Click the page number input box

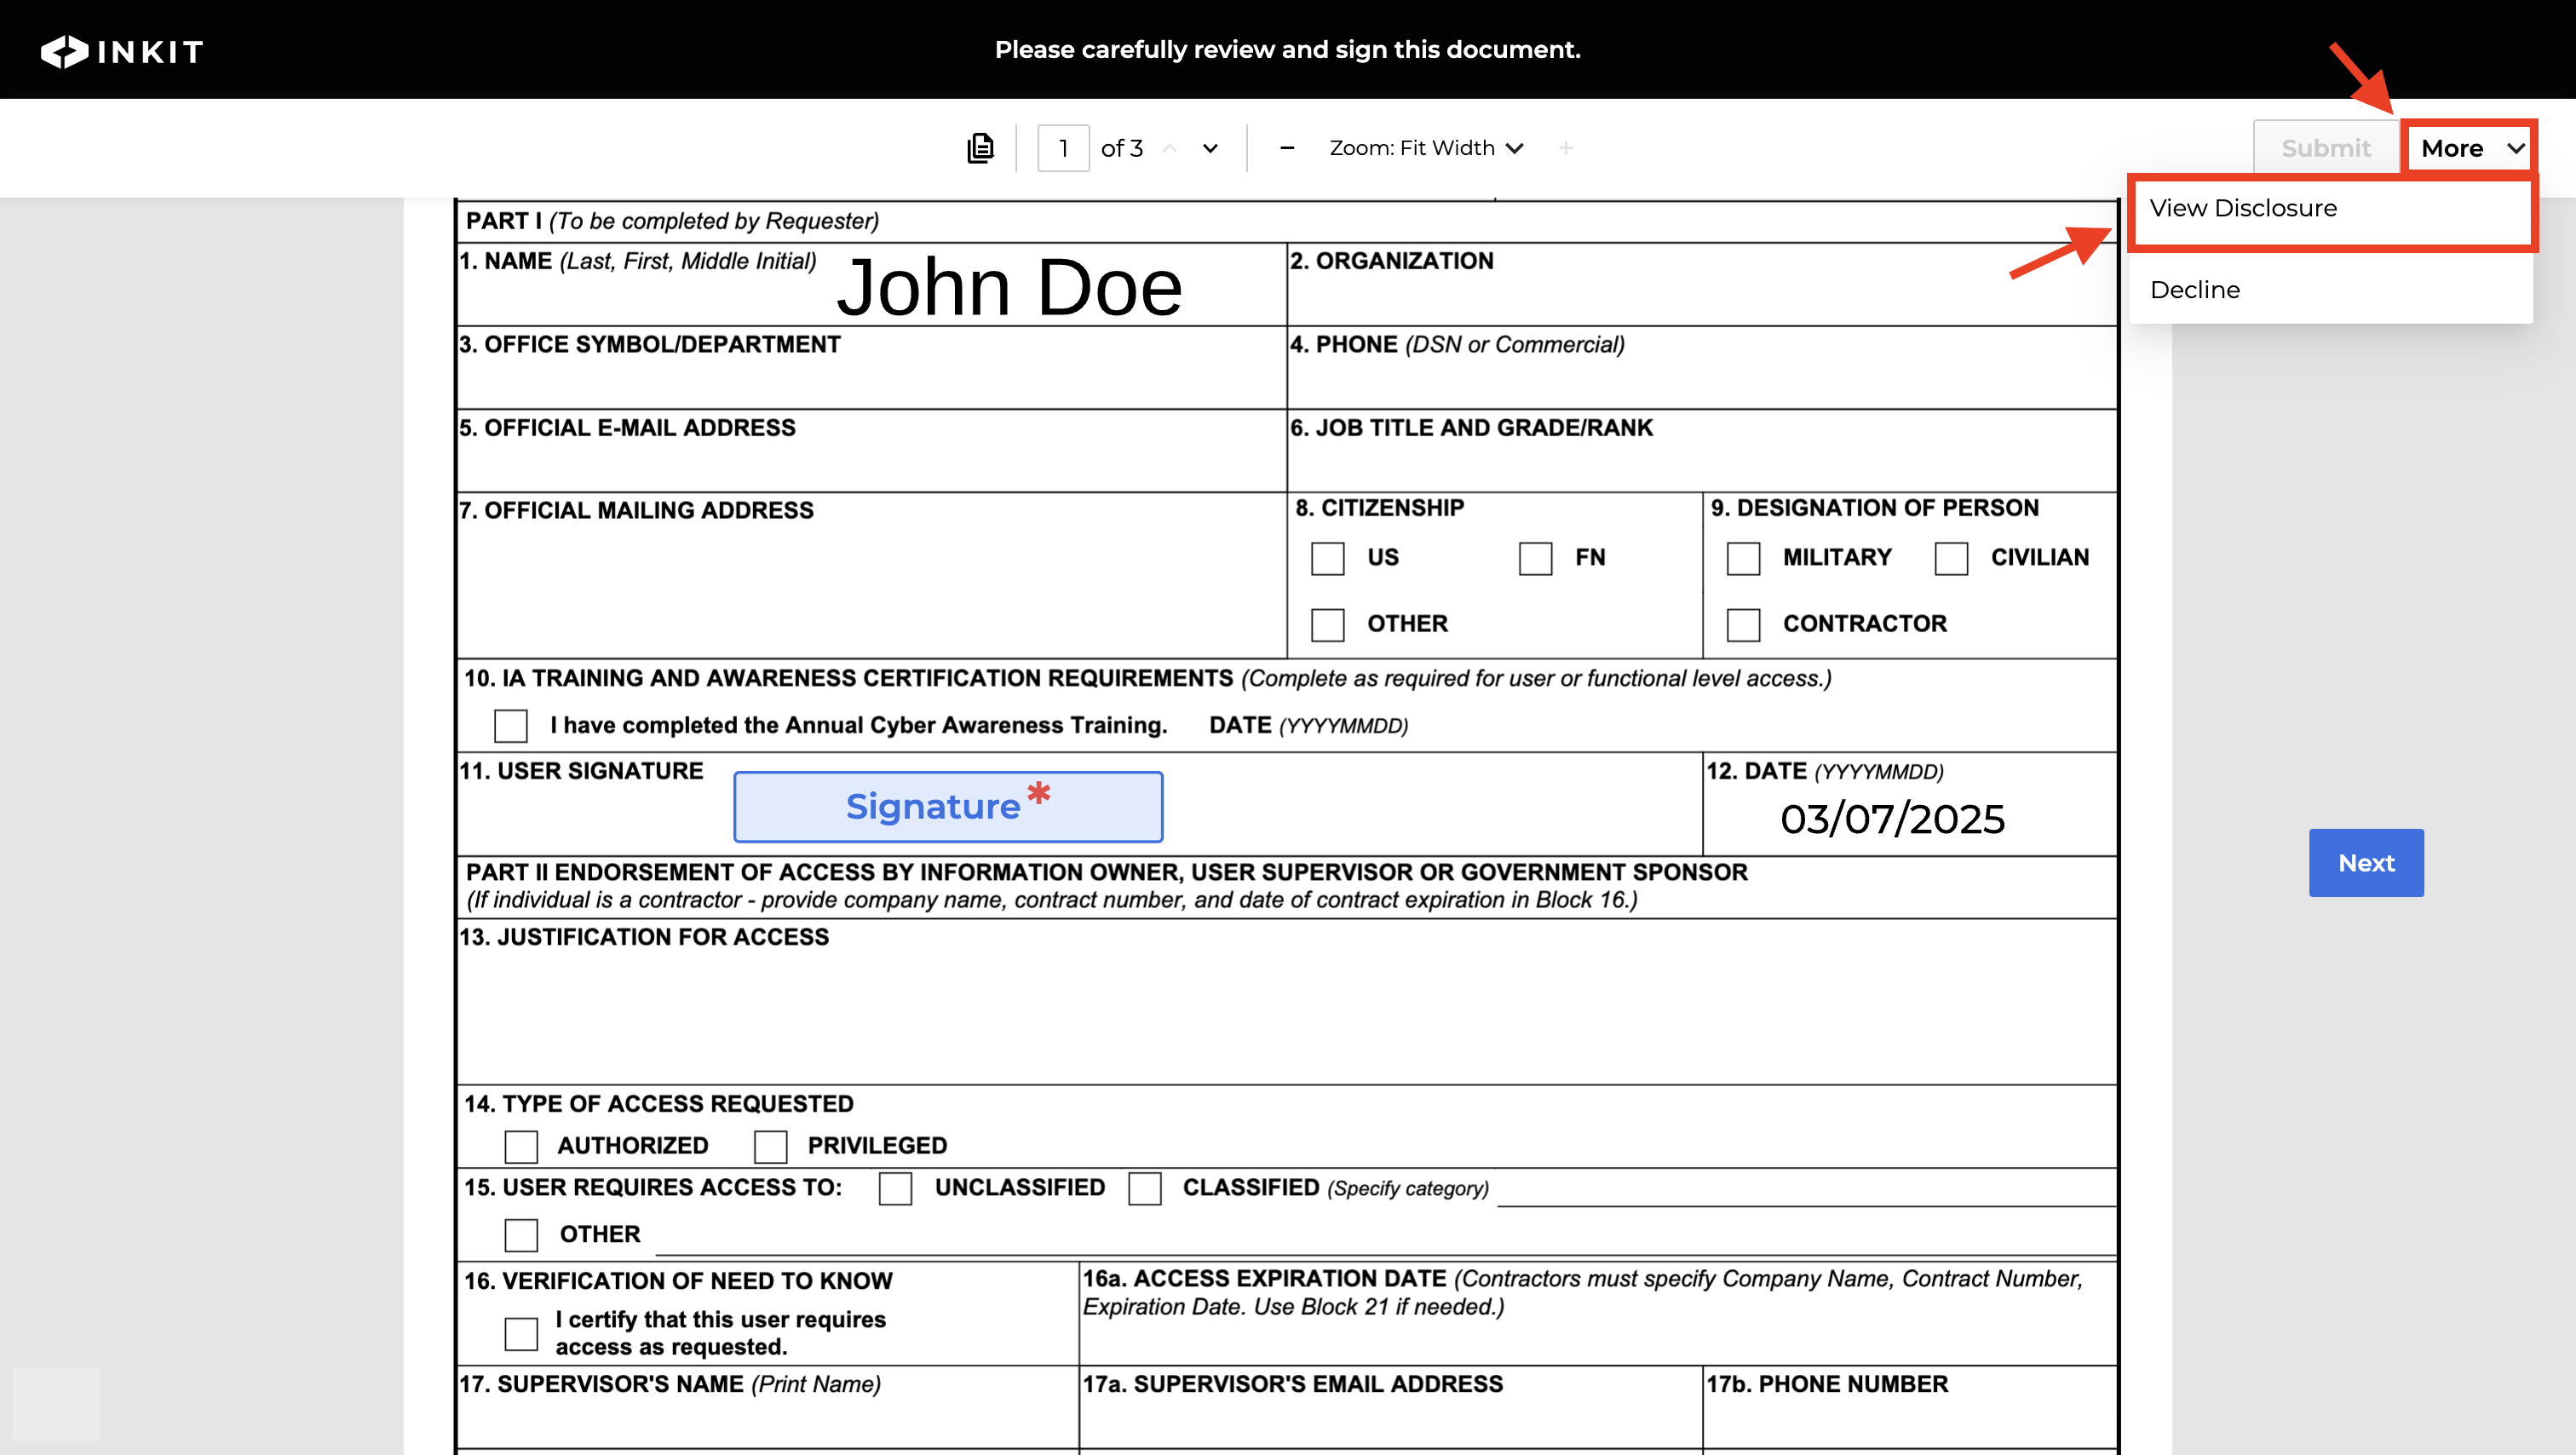coord(1063,148)
